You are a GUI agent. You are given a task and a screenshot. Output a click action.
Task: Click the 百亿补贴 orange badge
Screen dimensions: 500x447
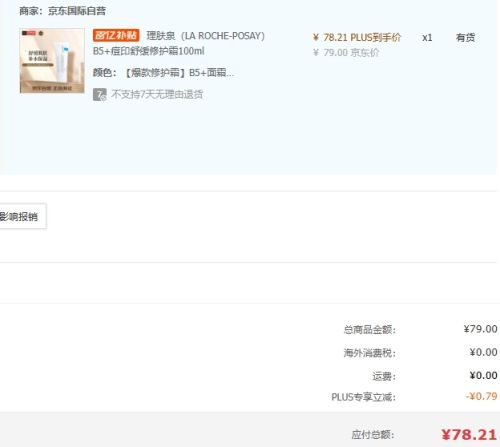116,35
